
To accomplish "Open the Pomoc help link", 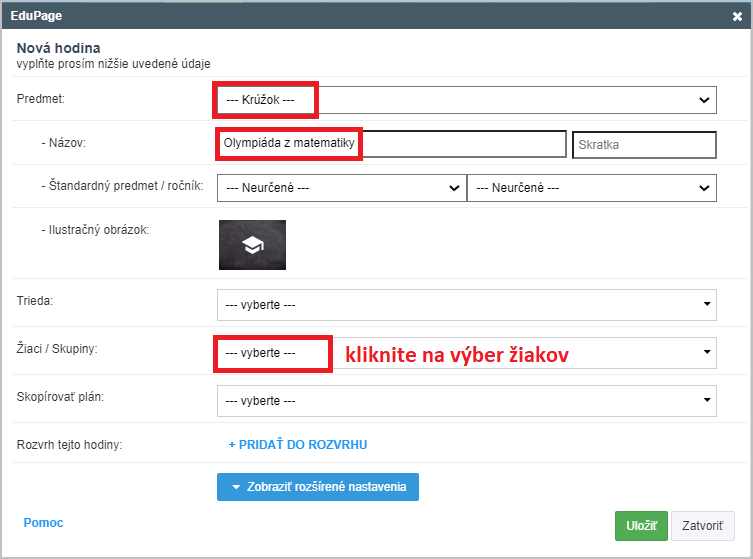I will [x=43, y=523].
